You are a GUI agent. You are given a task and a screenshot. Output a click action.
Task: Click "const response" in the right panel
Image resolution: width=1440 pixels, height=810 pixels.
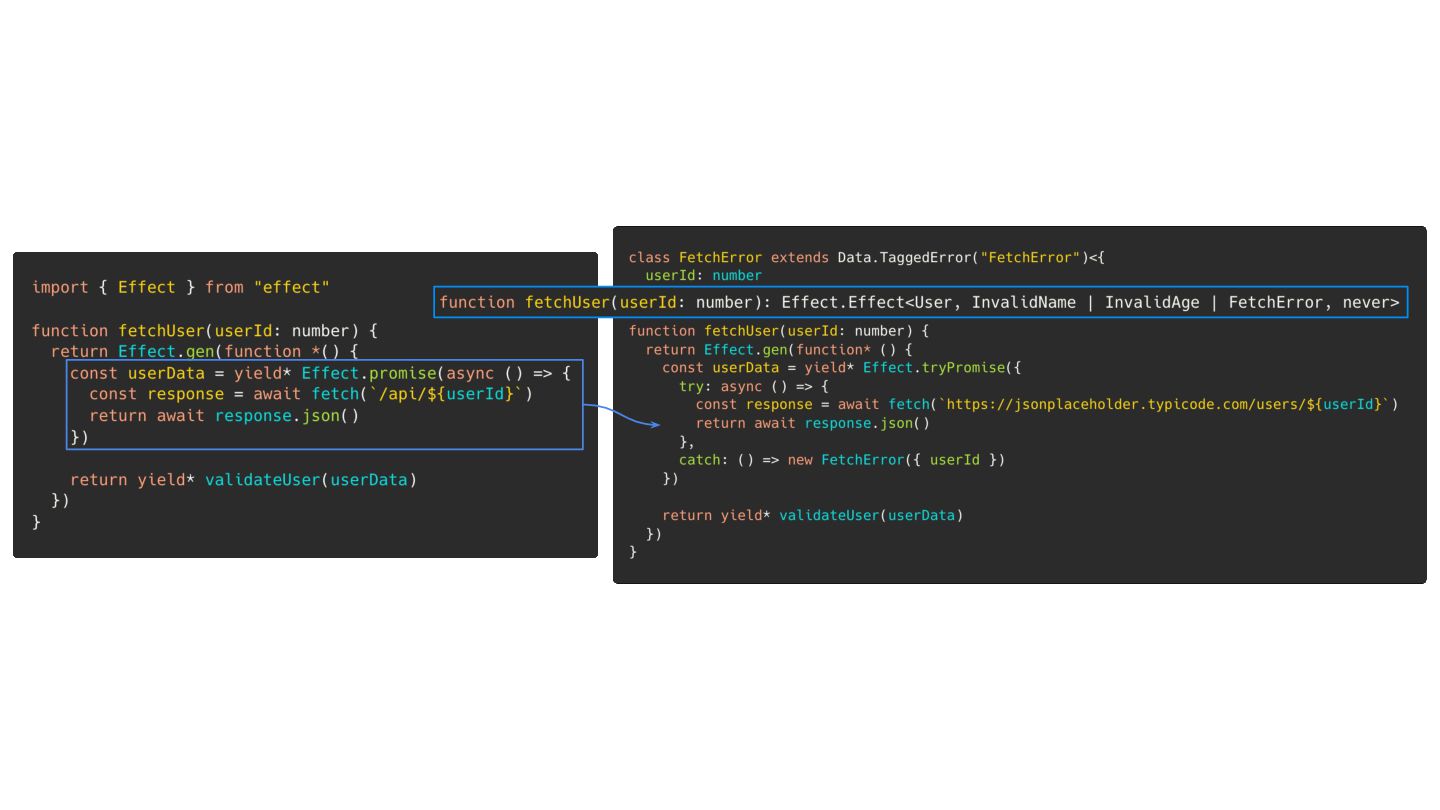click(754, 405)
